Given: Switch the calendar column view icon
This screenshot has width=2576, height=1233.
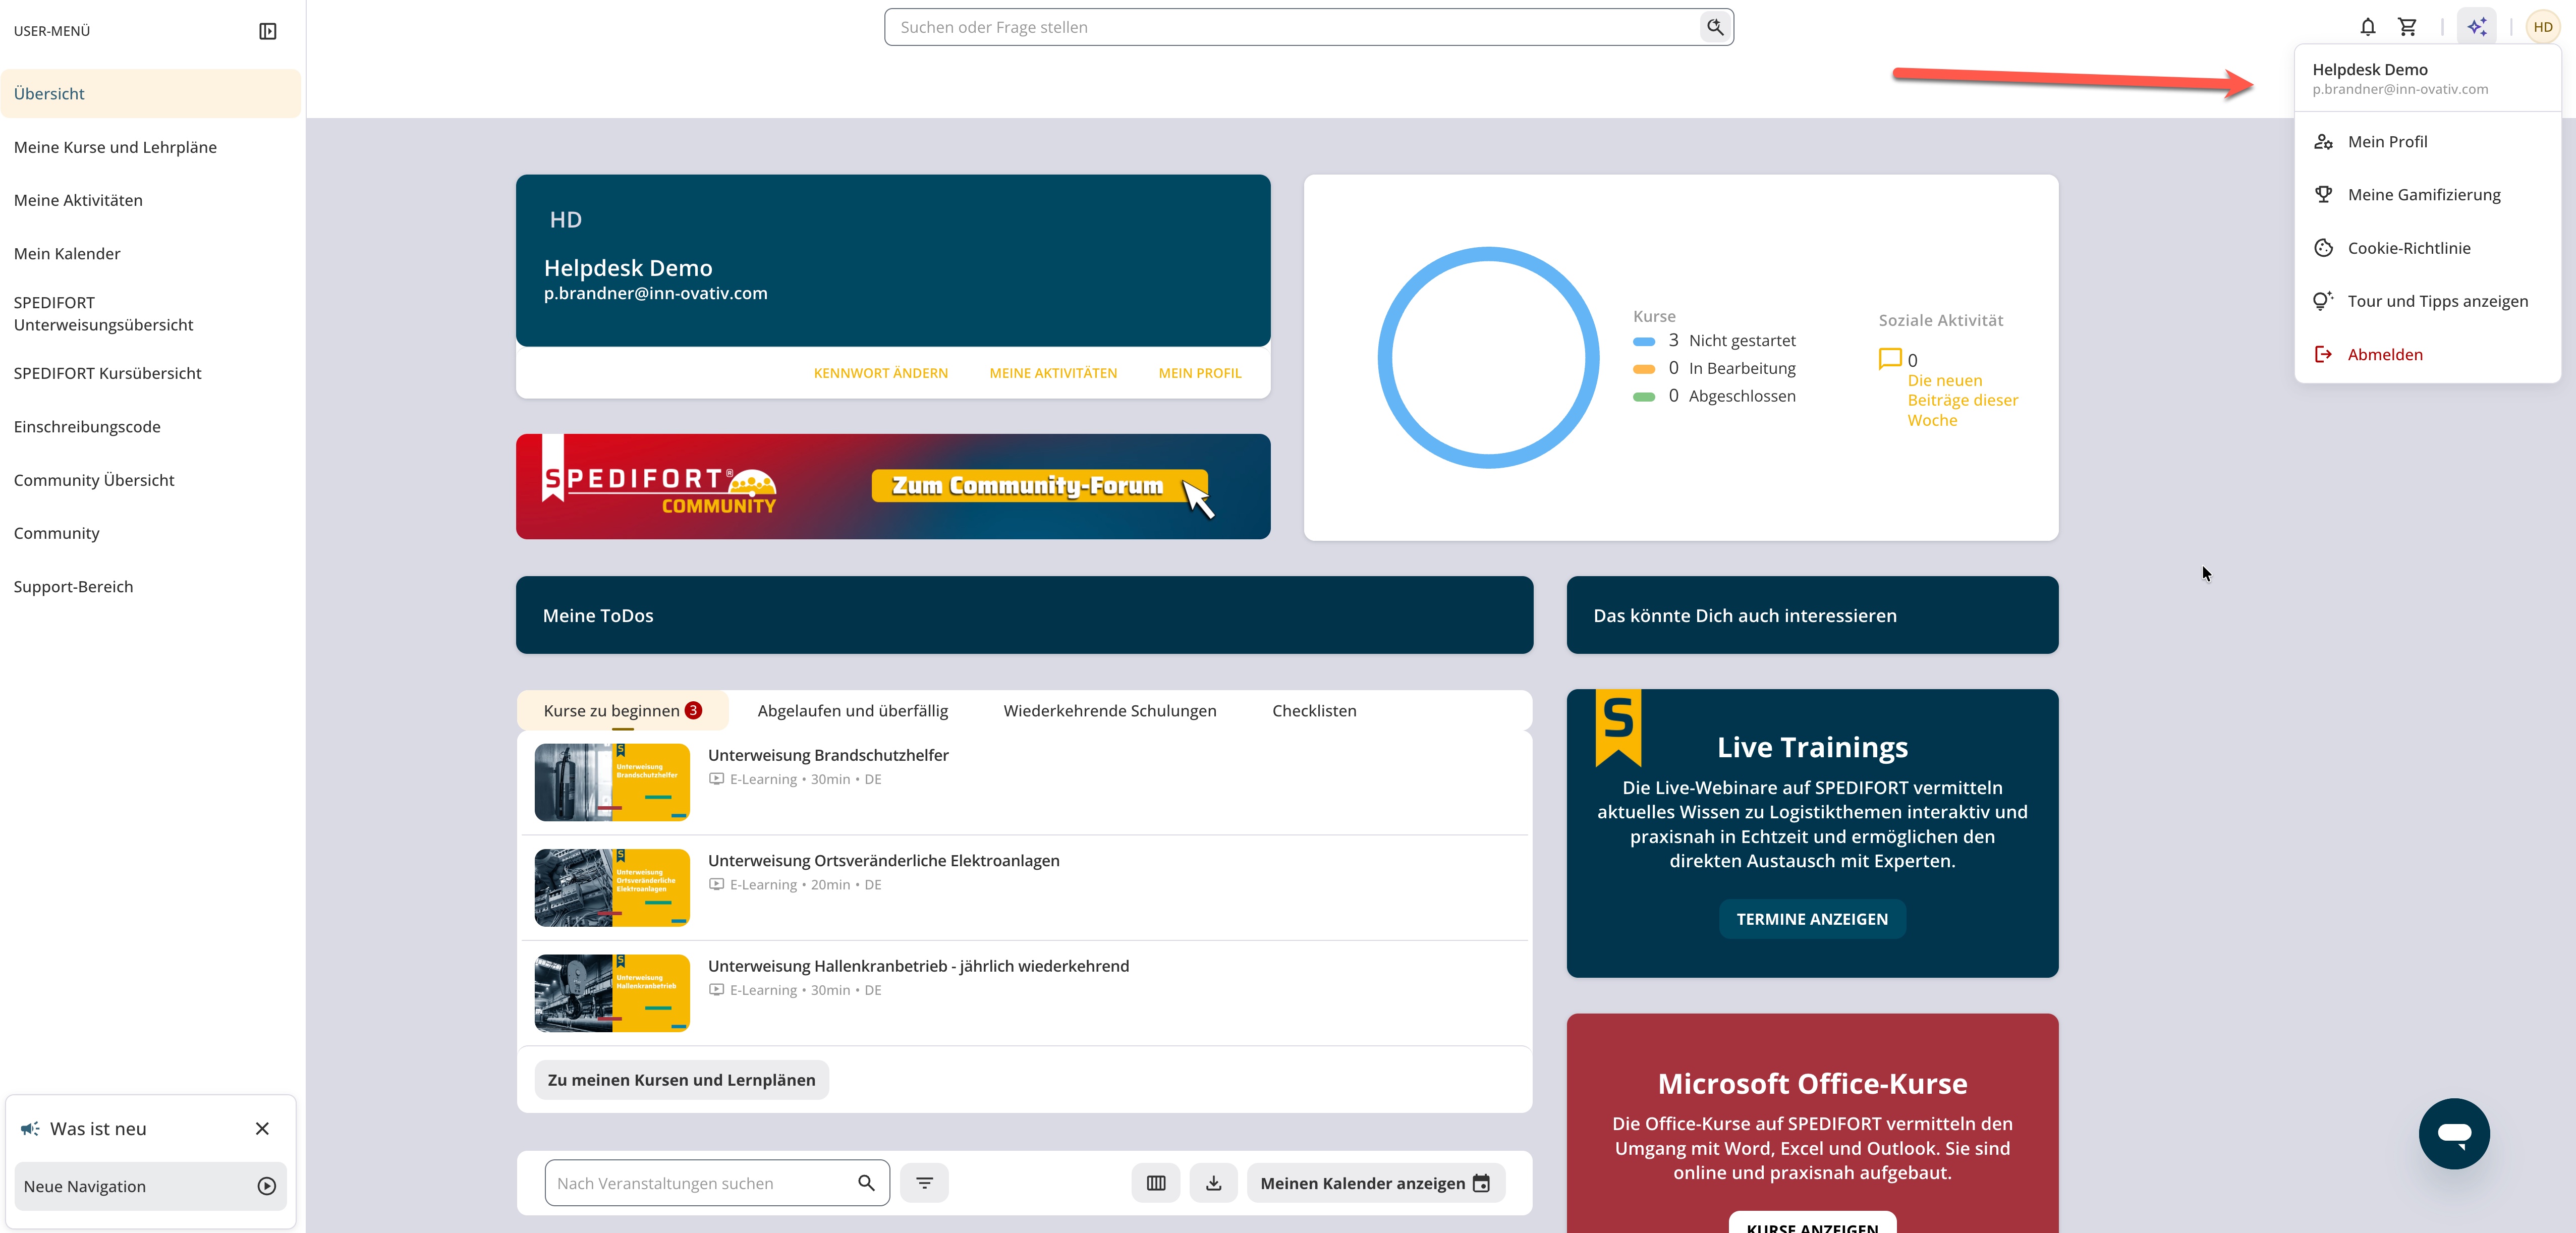Looking at the screenshot, I should point(1156,1183).
